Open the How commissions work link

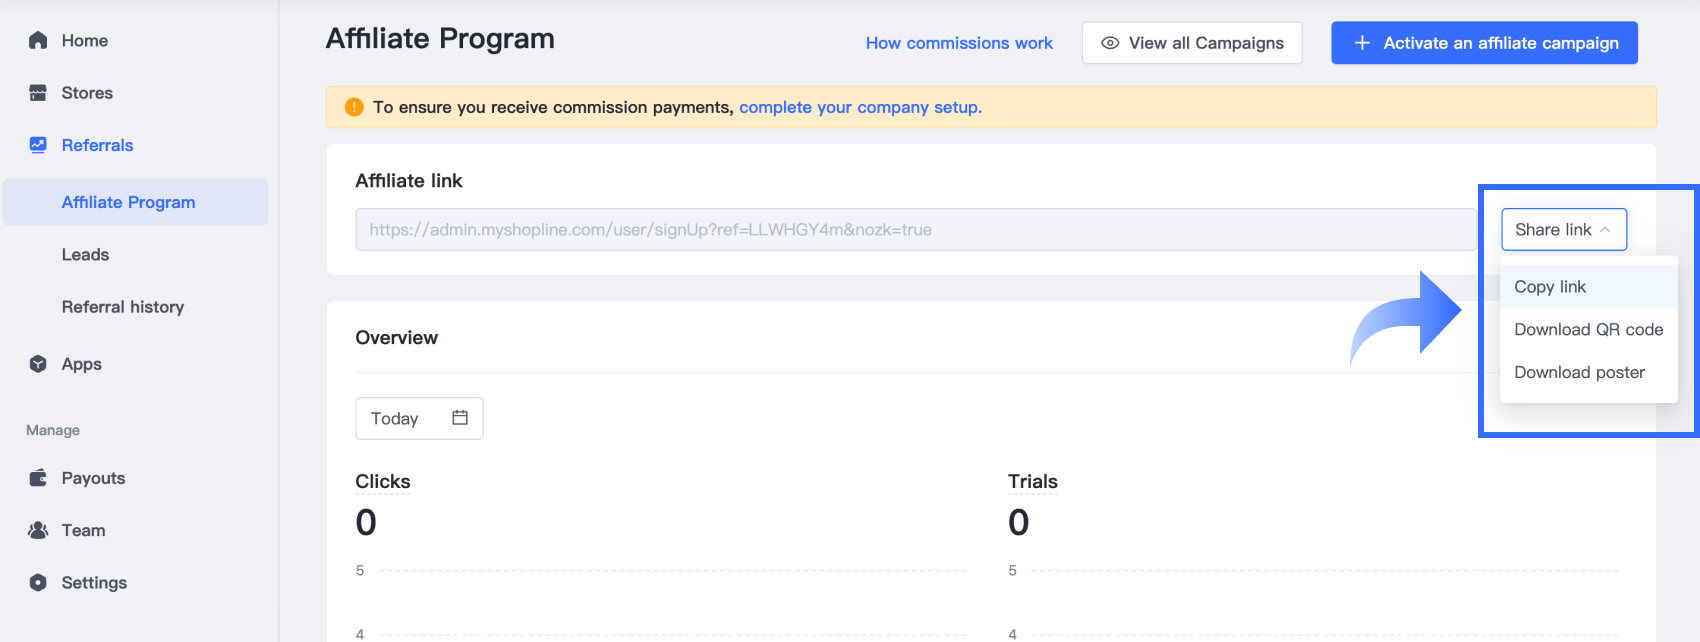(959, 43)
